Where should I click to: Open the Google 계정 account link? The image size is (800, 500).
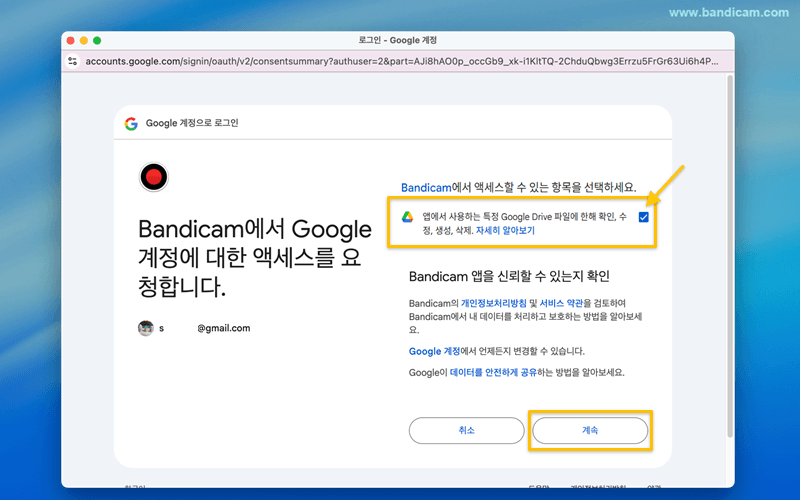(435, 351)
